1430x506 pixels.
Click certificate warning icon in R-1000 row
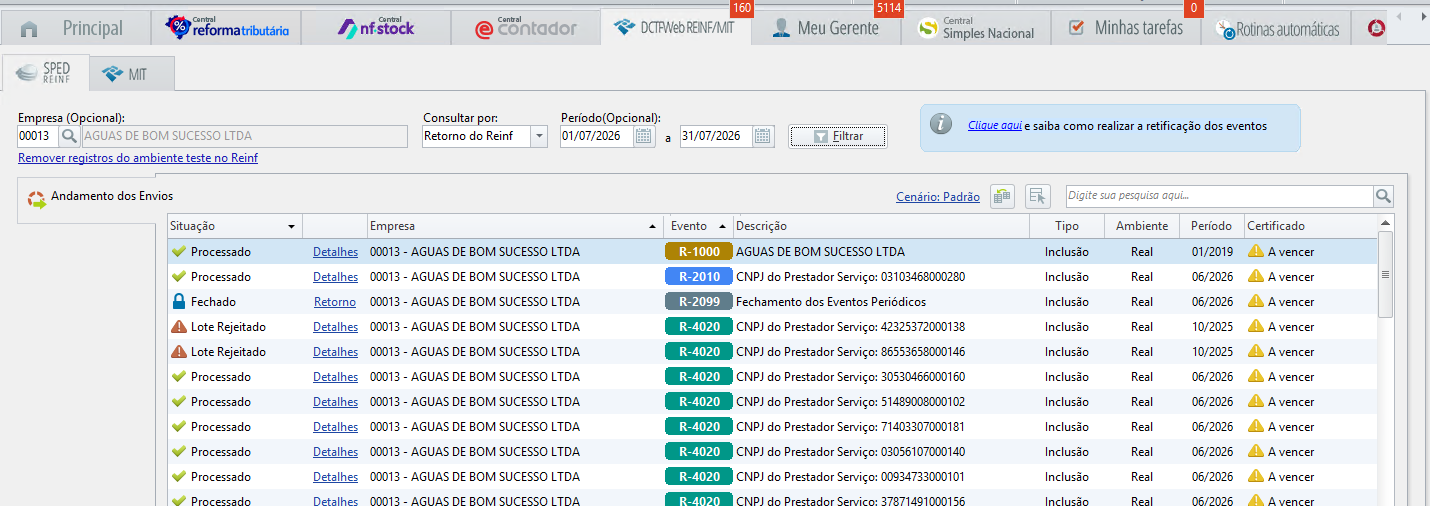pyautogui.click(x=1256, y=251)
